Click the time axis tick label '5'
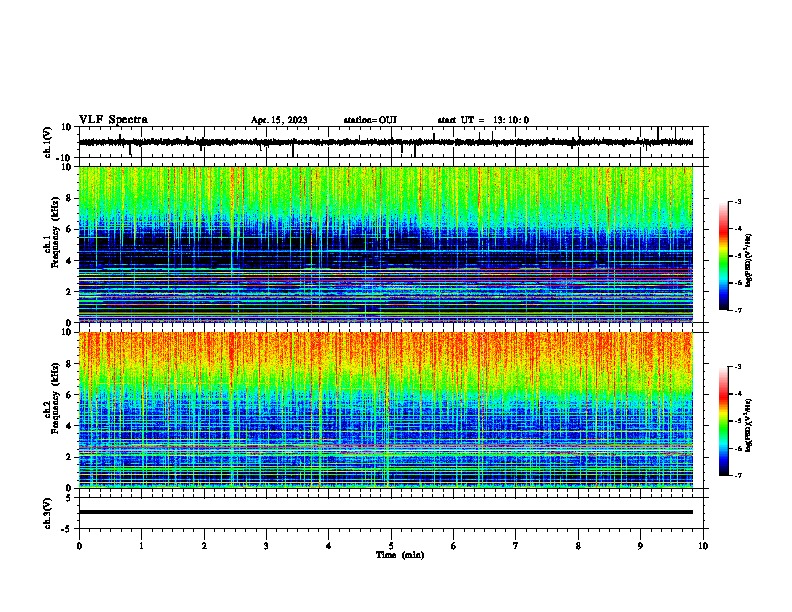792x612 pixels. (x=391, y=546)
